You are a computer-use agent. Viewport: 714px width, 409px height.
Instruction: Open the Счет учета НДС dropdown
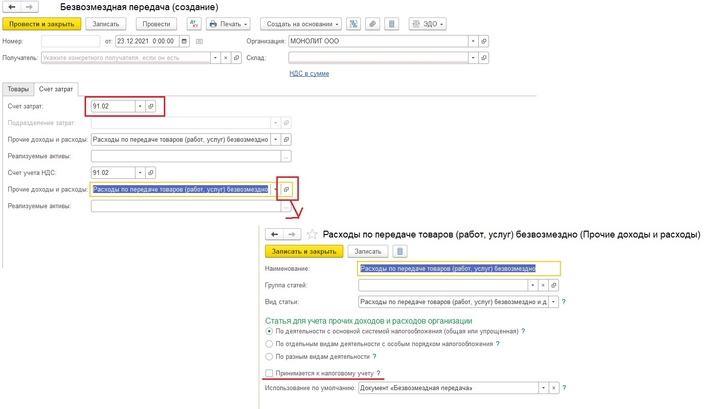click(x=140, y=173)
